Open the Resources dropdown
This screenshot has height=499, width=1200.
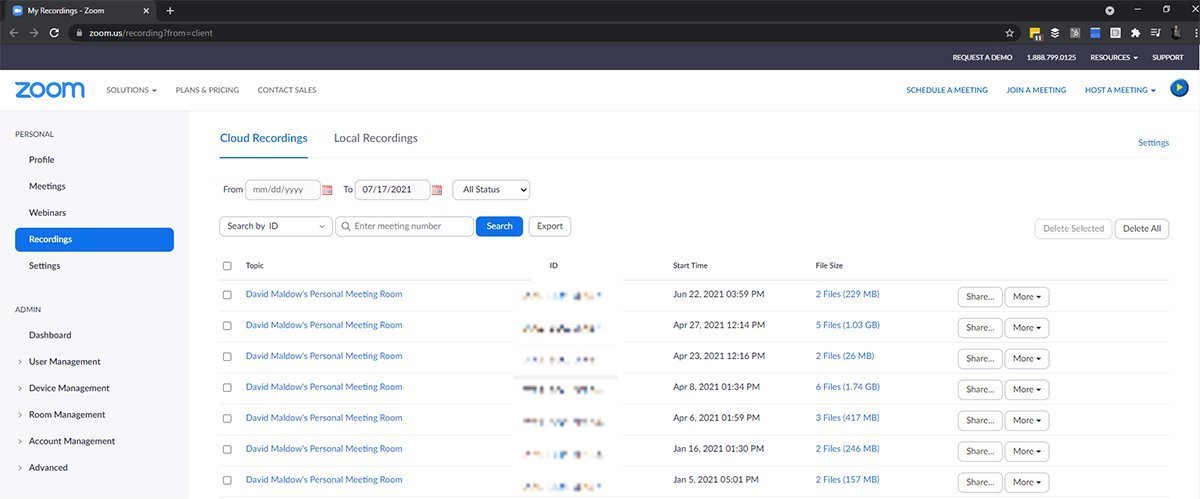point(1114,57)
